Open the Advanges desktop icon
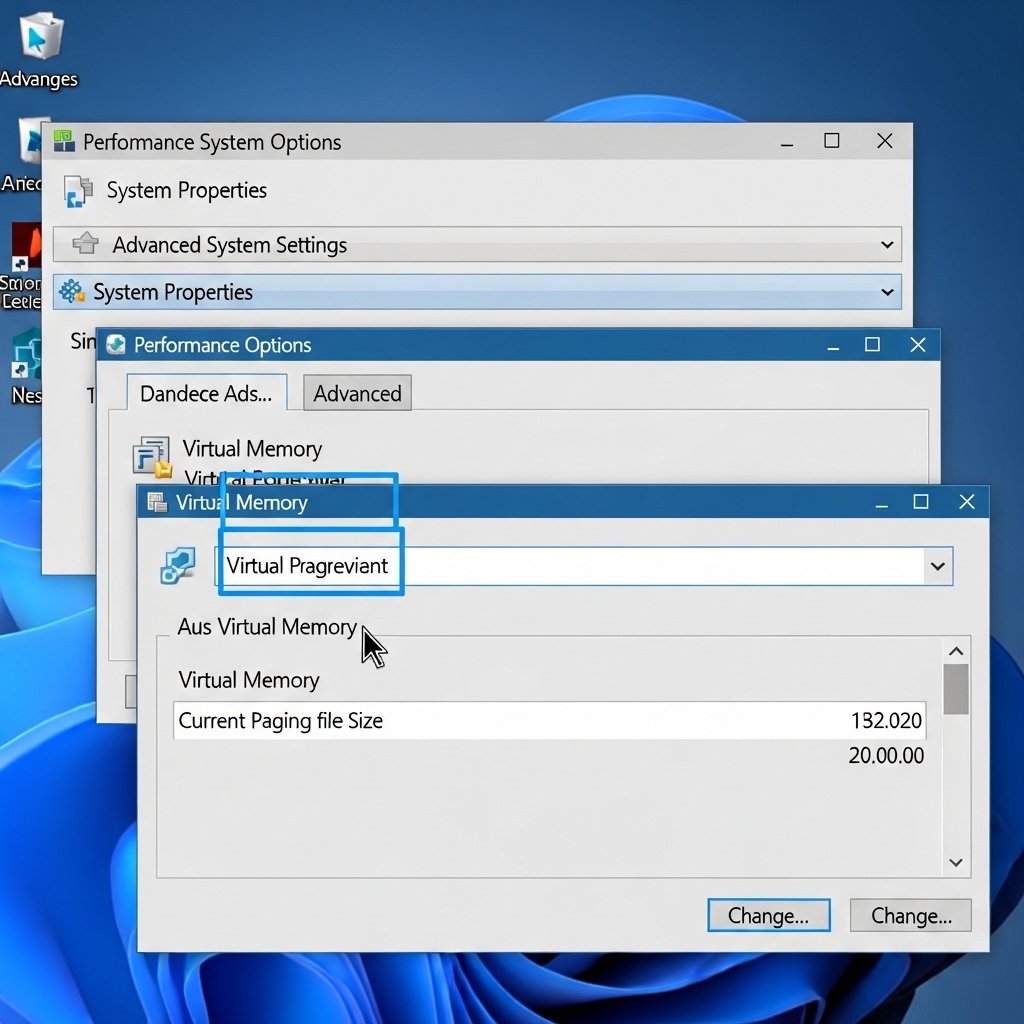 click(x=40, y=38)
